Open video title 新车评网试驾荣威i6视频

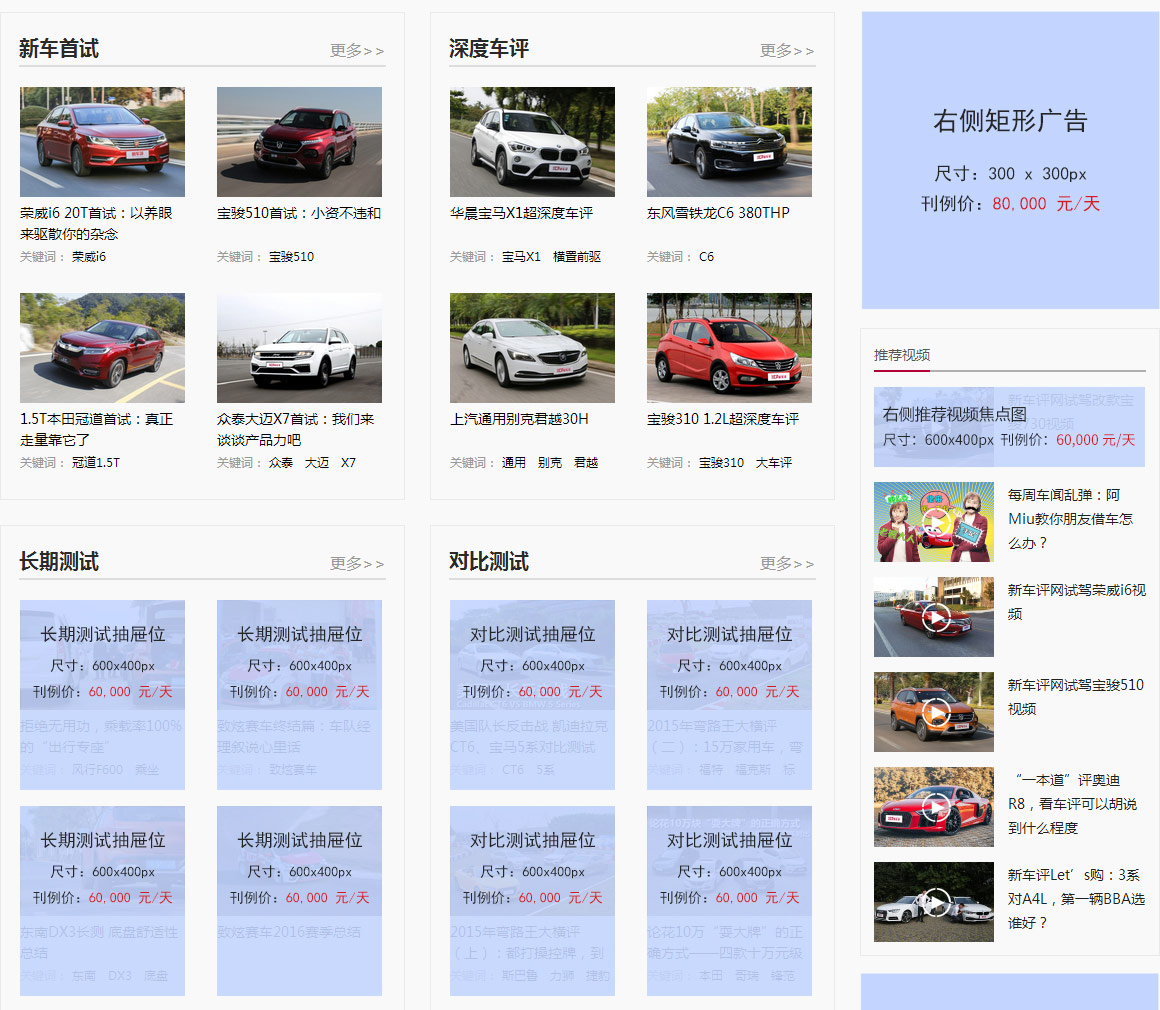pos(1076,602)
